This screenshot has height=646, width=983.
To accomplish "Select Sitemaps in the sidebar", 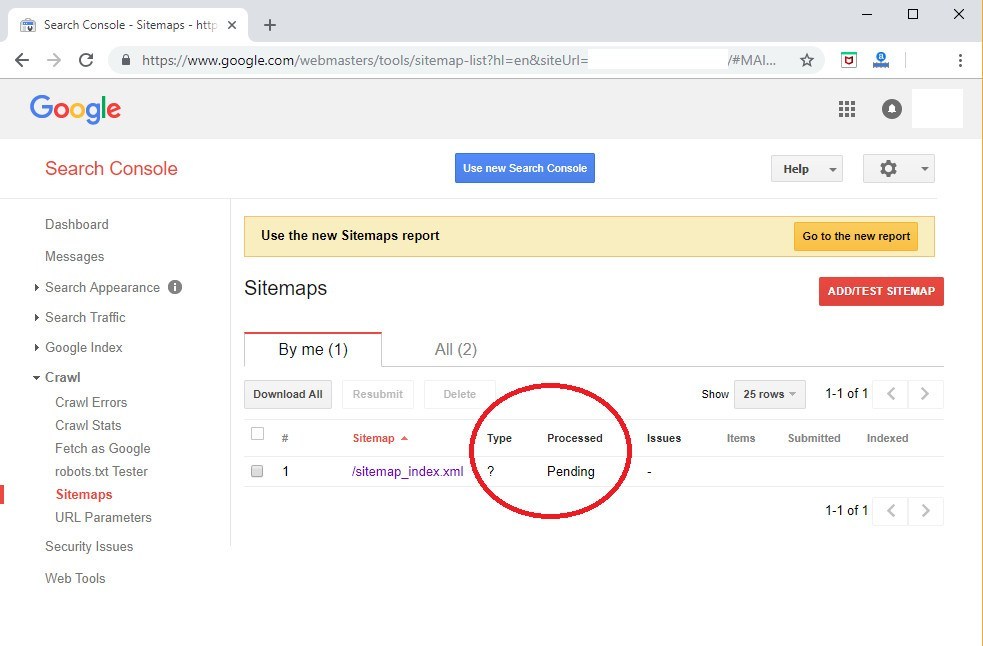I will click(x=84, y=494).
